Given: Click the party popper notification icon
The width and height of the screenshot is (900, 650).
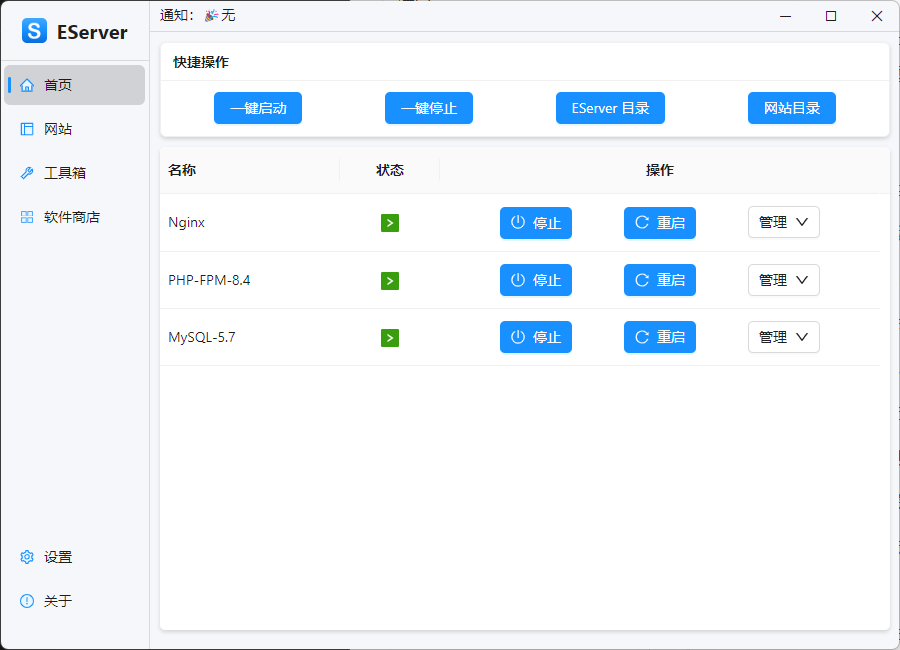Looking at the screenshot, I should [211, 16].
